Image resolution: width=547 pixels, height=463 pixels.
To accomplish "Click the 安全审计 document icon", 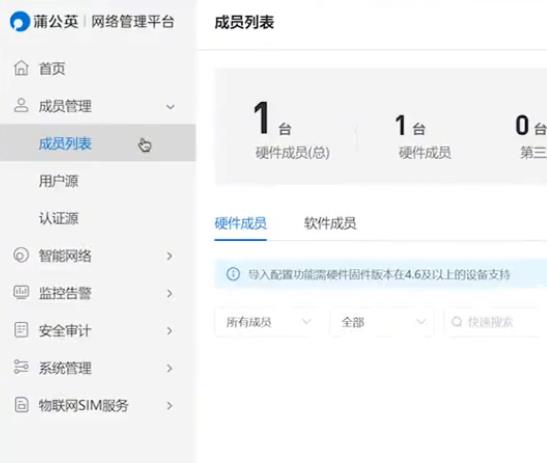I will (21, 330).
